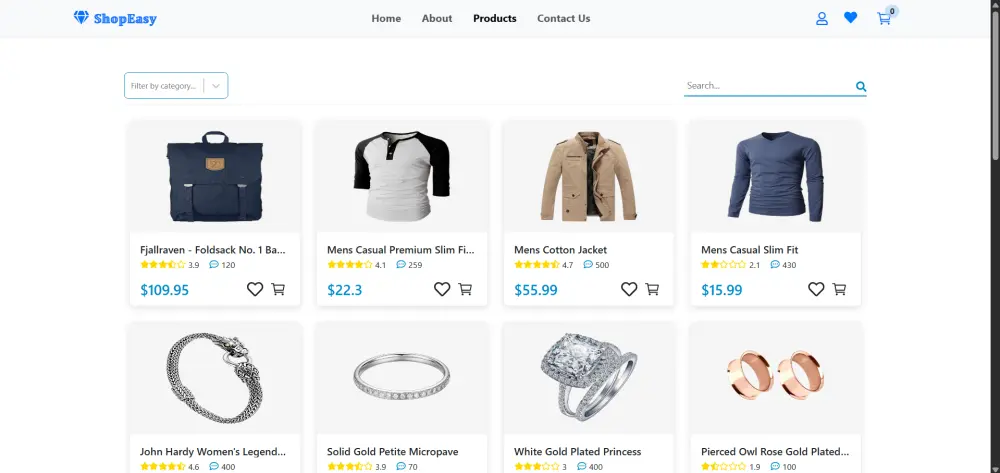This screenshot has width=1000, height=473.
Task: Open the shopping cart in header
Action: (x=884, y=18)
